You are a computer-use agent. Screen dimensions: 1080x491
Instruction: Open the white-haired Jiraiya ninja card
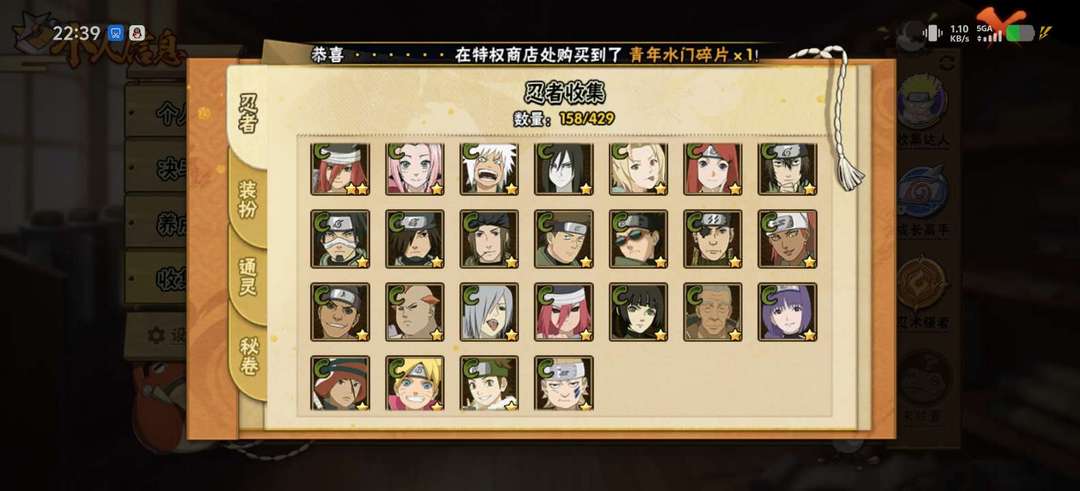click(x=489, y=169)
